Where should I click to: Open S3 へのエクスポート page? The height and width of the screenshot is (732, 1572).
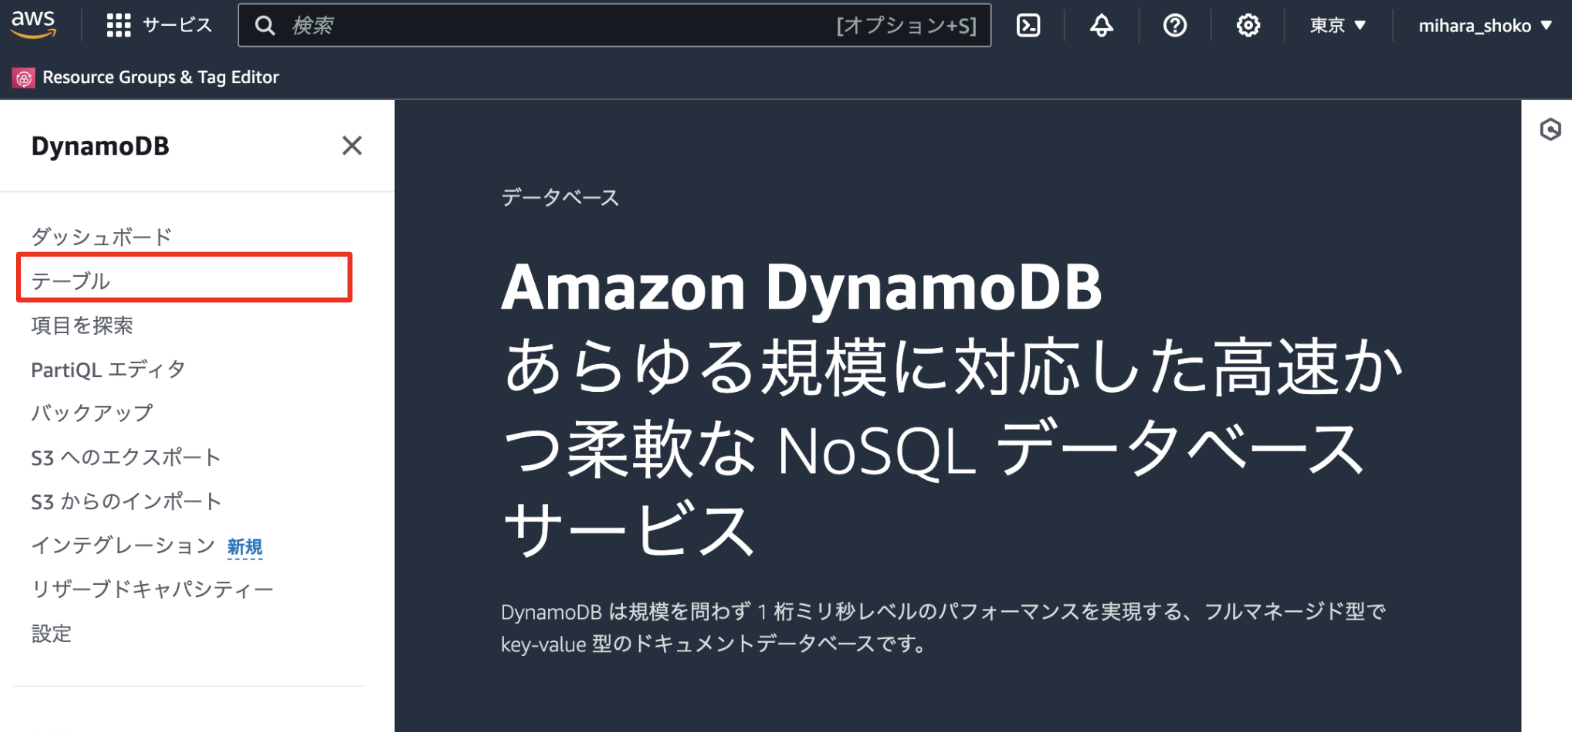pos(125,457)
